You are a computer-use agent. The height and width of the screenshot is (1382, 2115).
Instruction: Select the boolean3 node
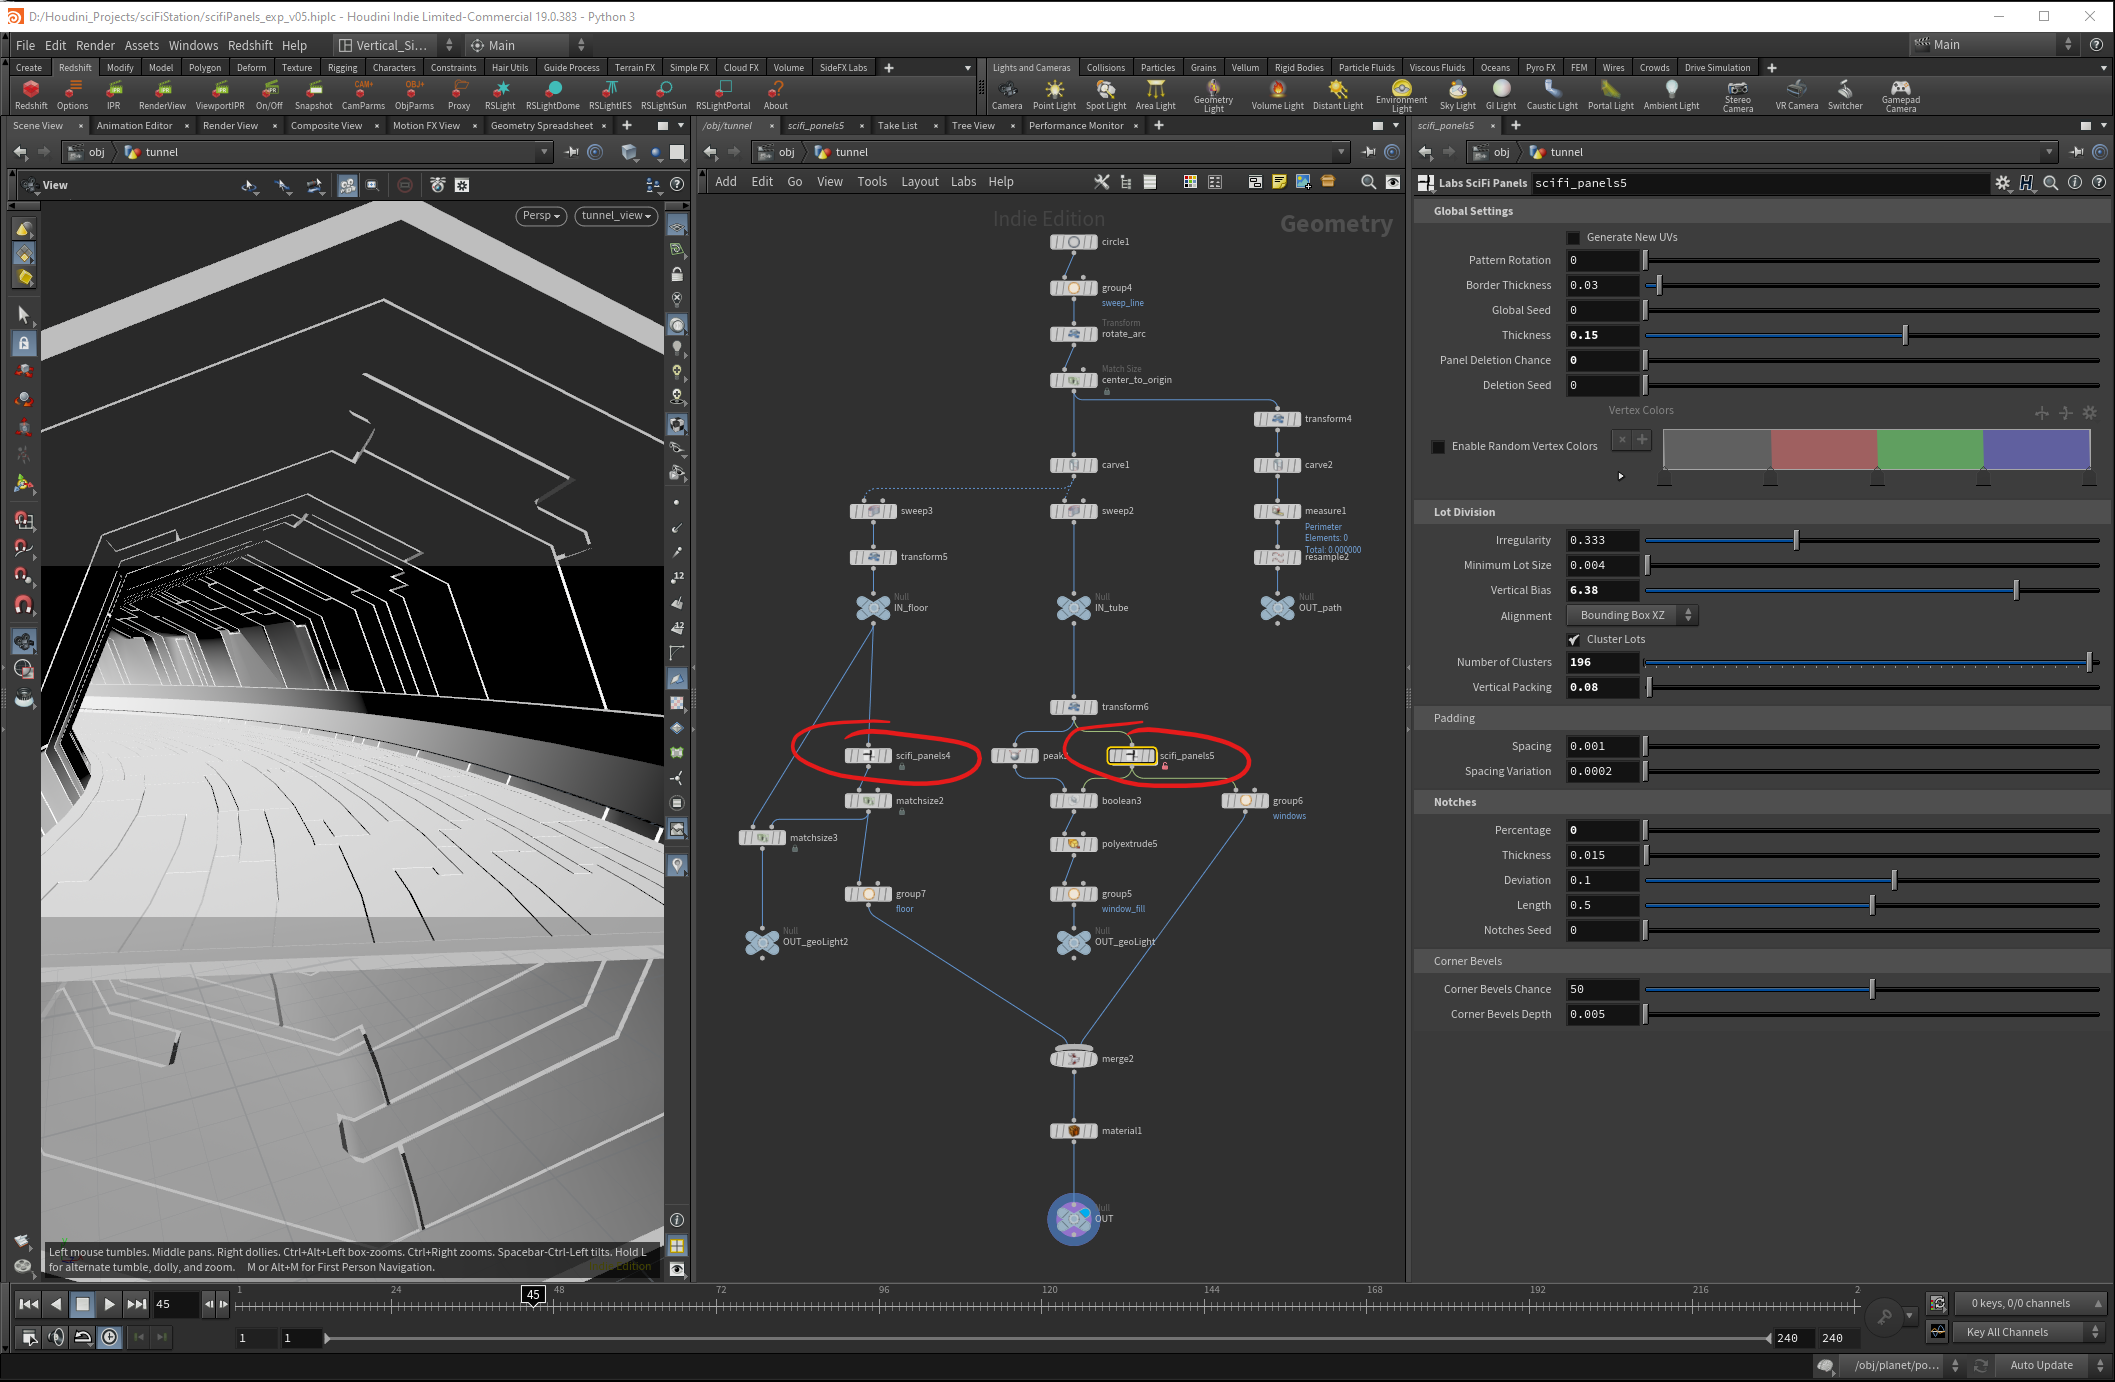[1073, 801]
